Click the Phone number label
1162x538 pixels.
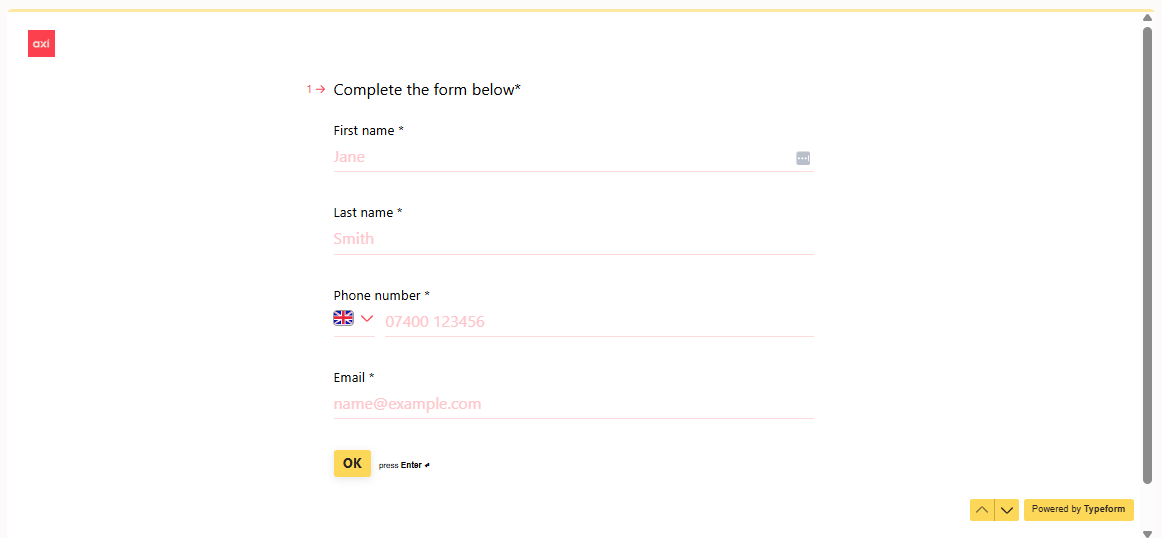pyautogui.click(x=381, y=296)
